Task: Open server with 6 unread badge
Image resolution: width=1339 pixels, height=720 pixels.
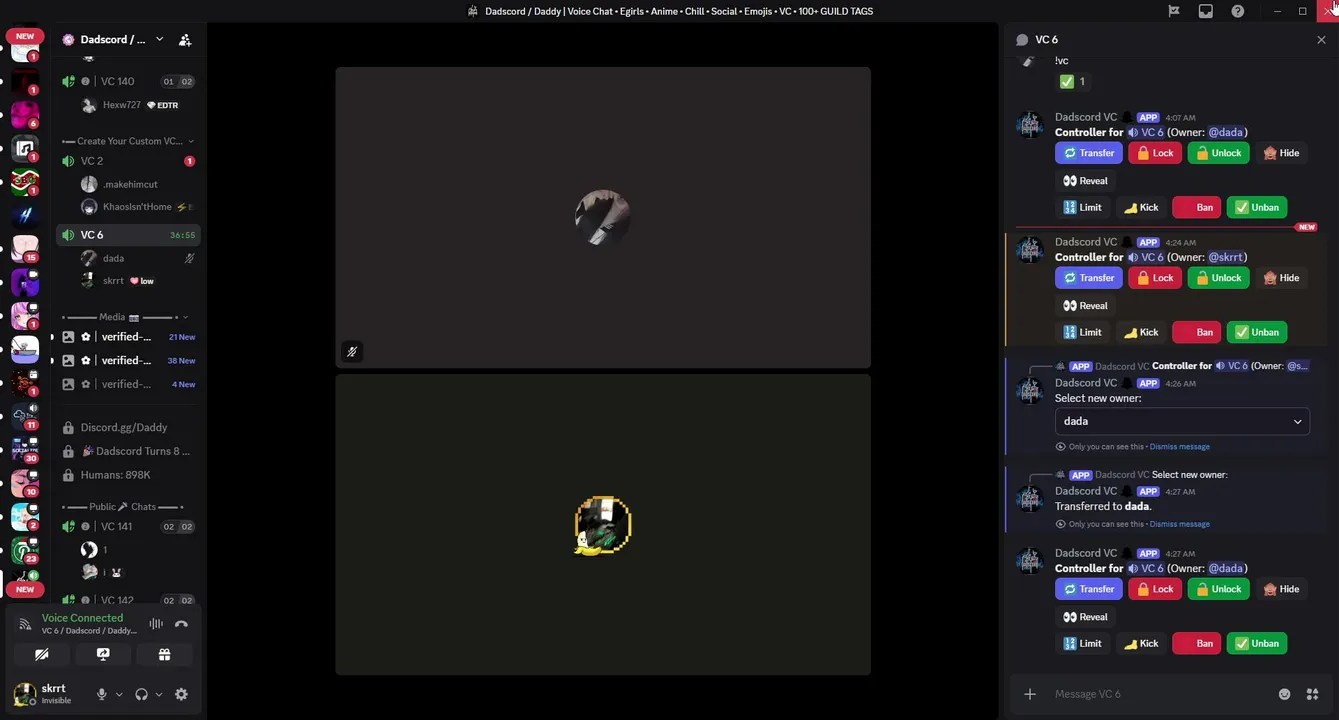Action: [x=25, y=114]
